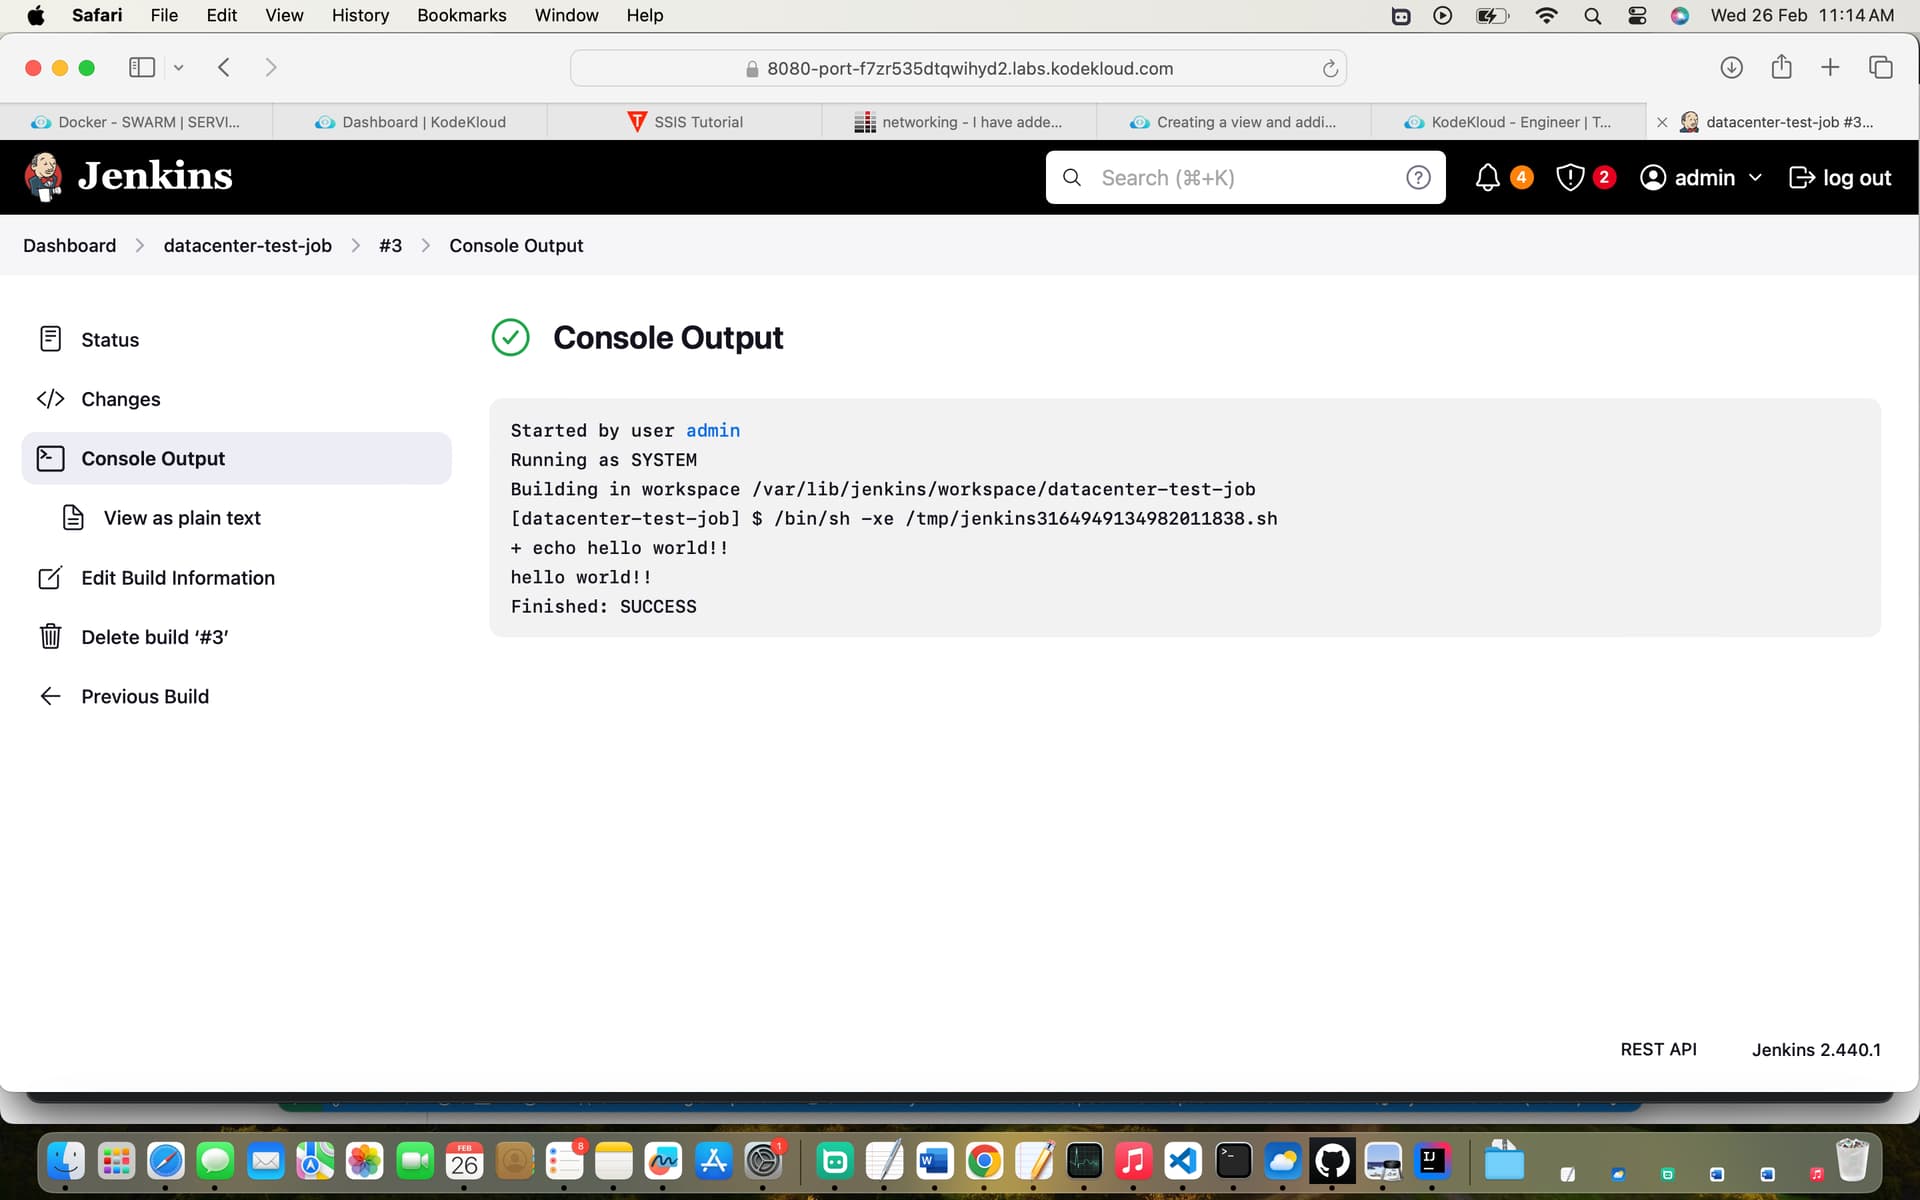Open the Changes page in the sidebar
The height and width of the screenshot is (1200, 1920).
point(120,399)
